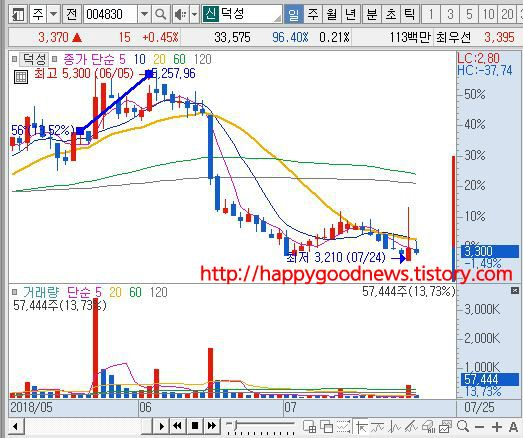The width and height of the screenshot is (523, 438).
Task: Toggle the small square before 거래량 label
Action: 14,293
